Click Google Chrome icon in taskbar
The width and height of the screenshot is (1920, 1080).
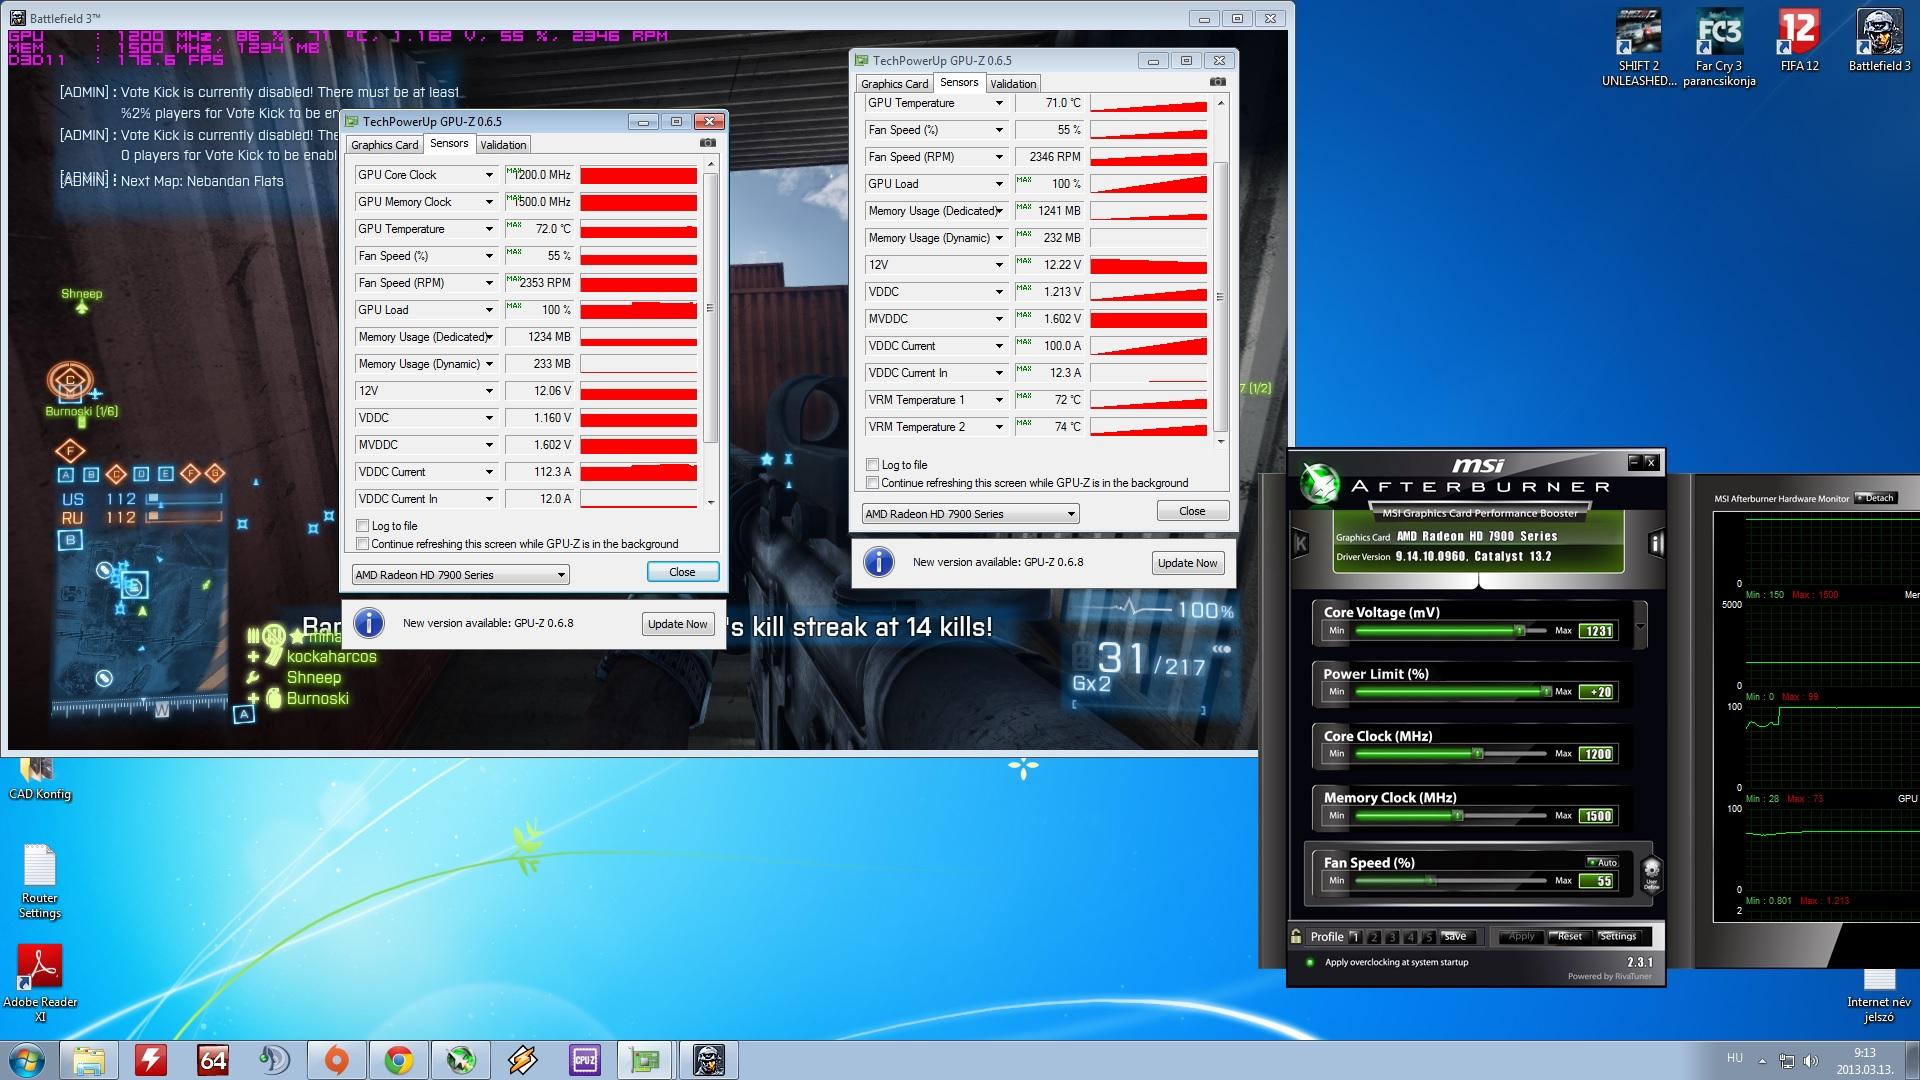(x=399, y=1060)
